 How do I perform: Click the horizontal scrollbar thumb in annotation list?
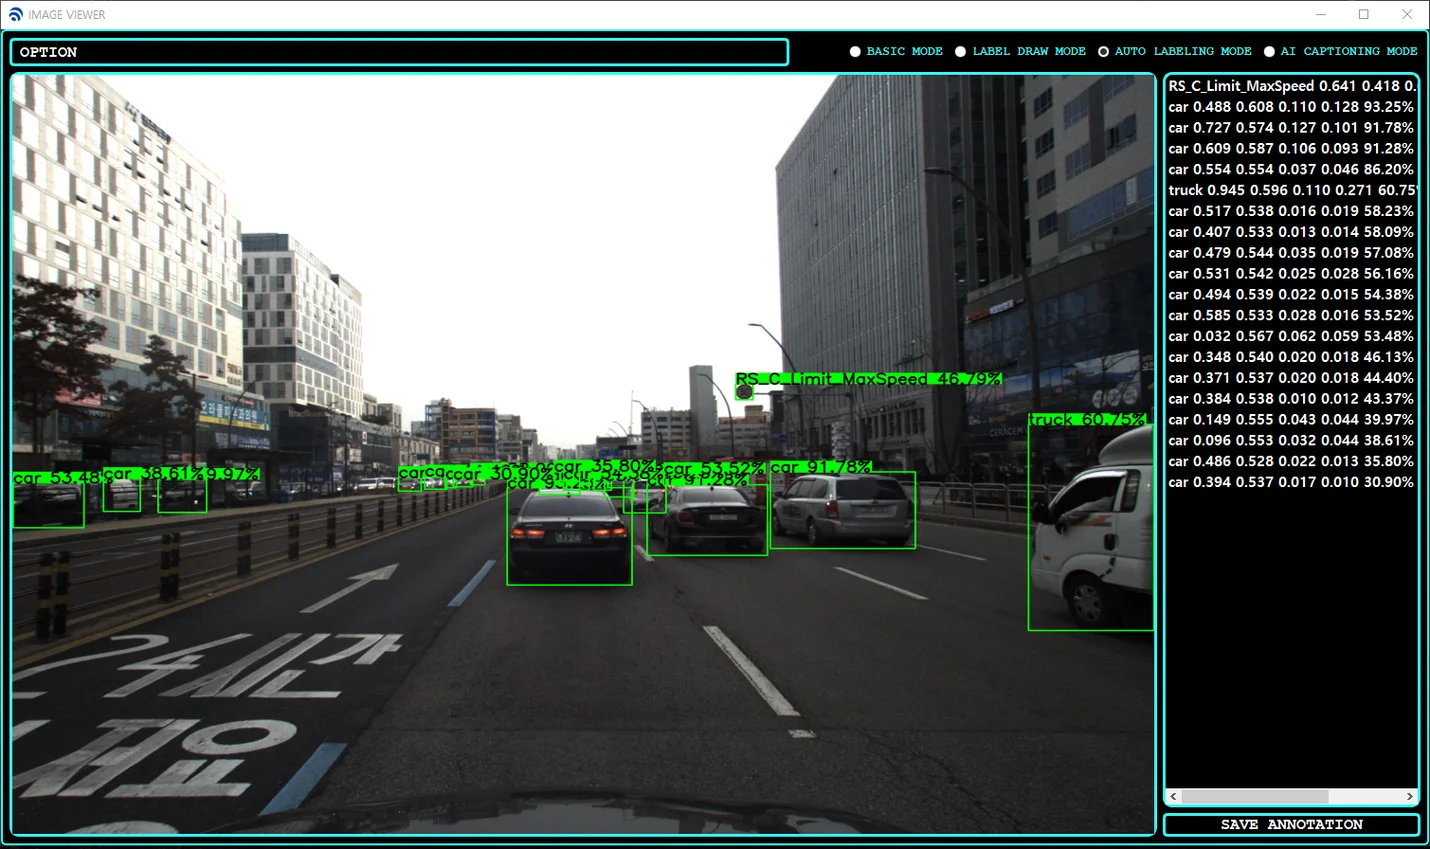point(1255,797)
